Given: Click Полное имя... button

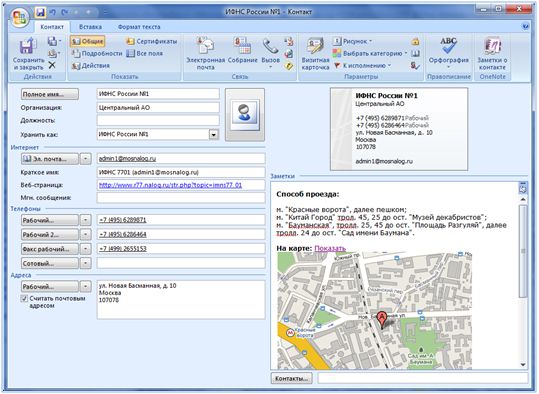Looking at the screenshot, I should [x=50, y=94].
